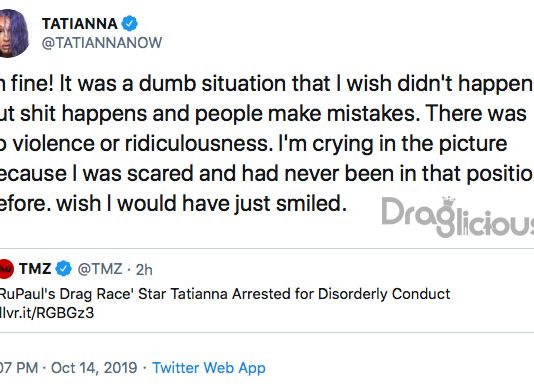Open the @TATIANNANOW handle
This screenshot has width=534, height=391.
click(102, 43)
